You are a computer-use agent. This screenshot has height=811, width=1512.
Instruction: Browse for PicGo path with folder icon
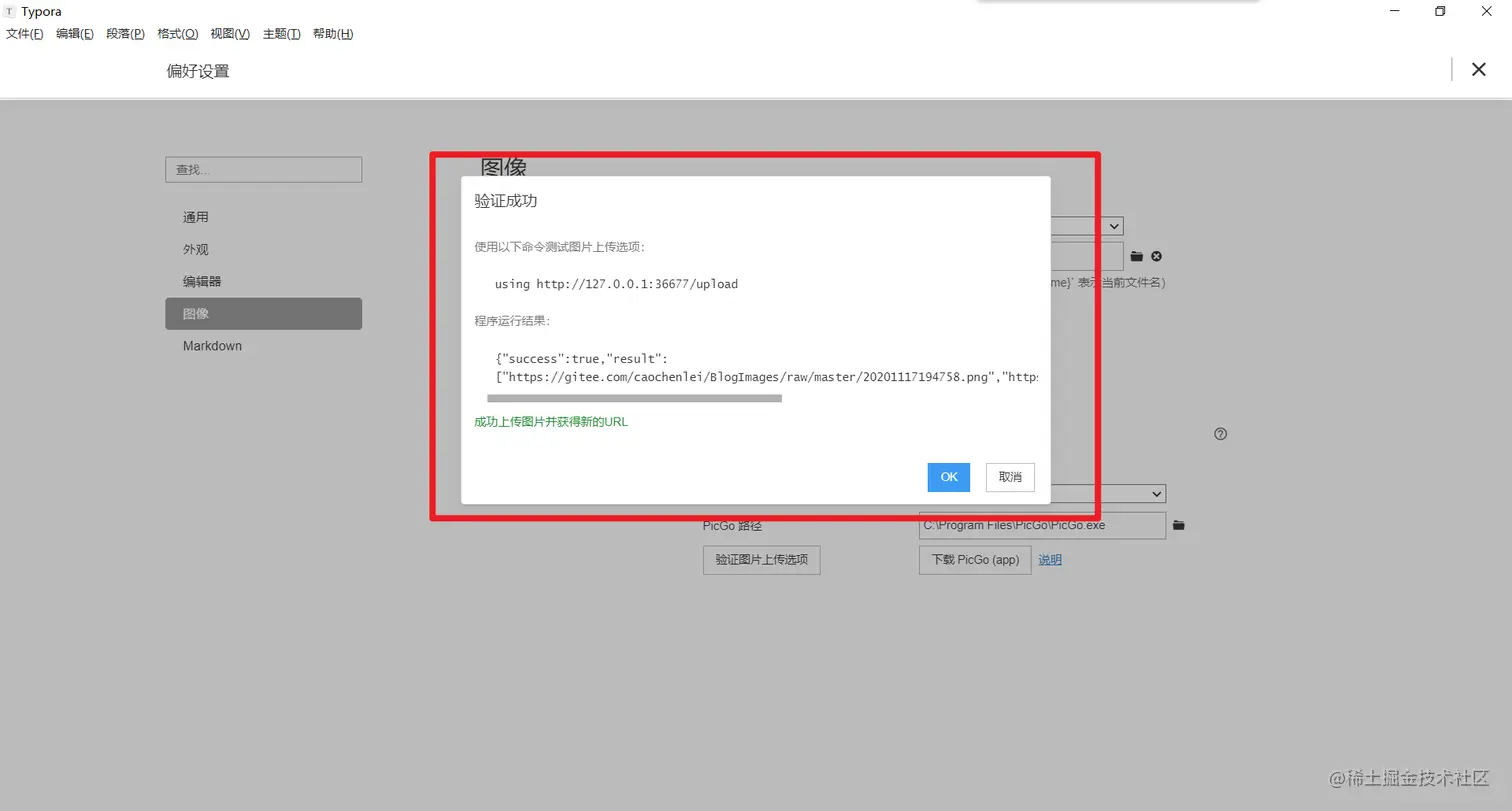[1179, 525]
